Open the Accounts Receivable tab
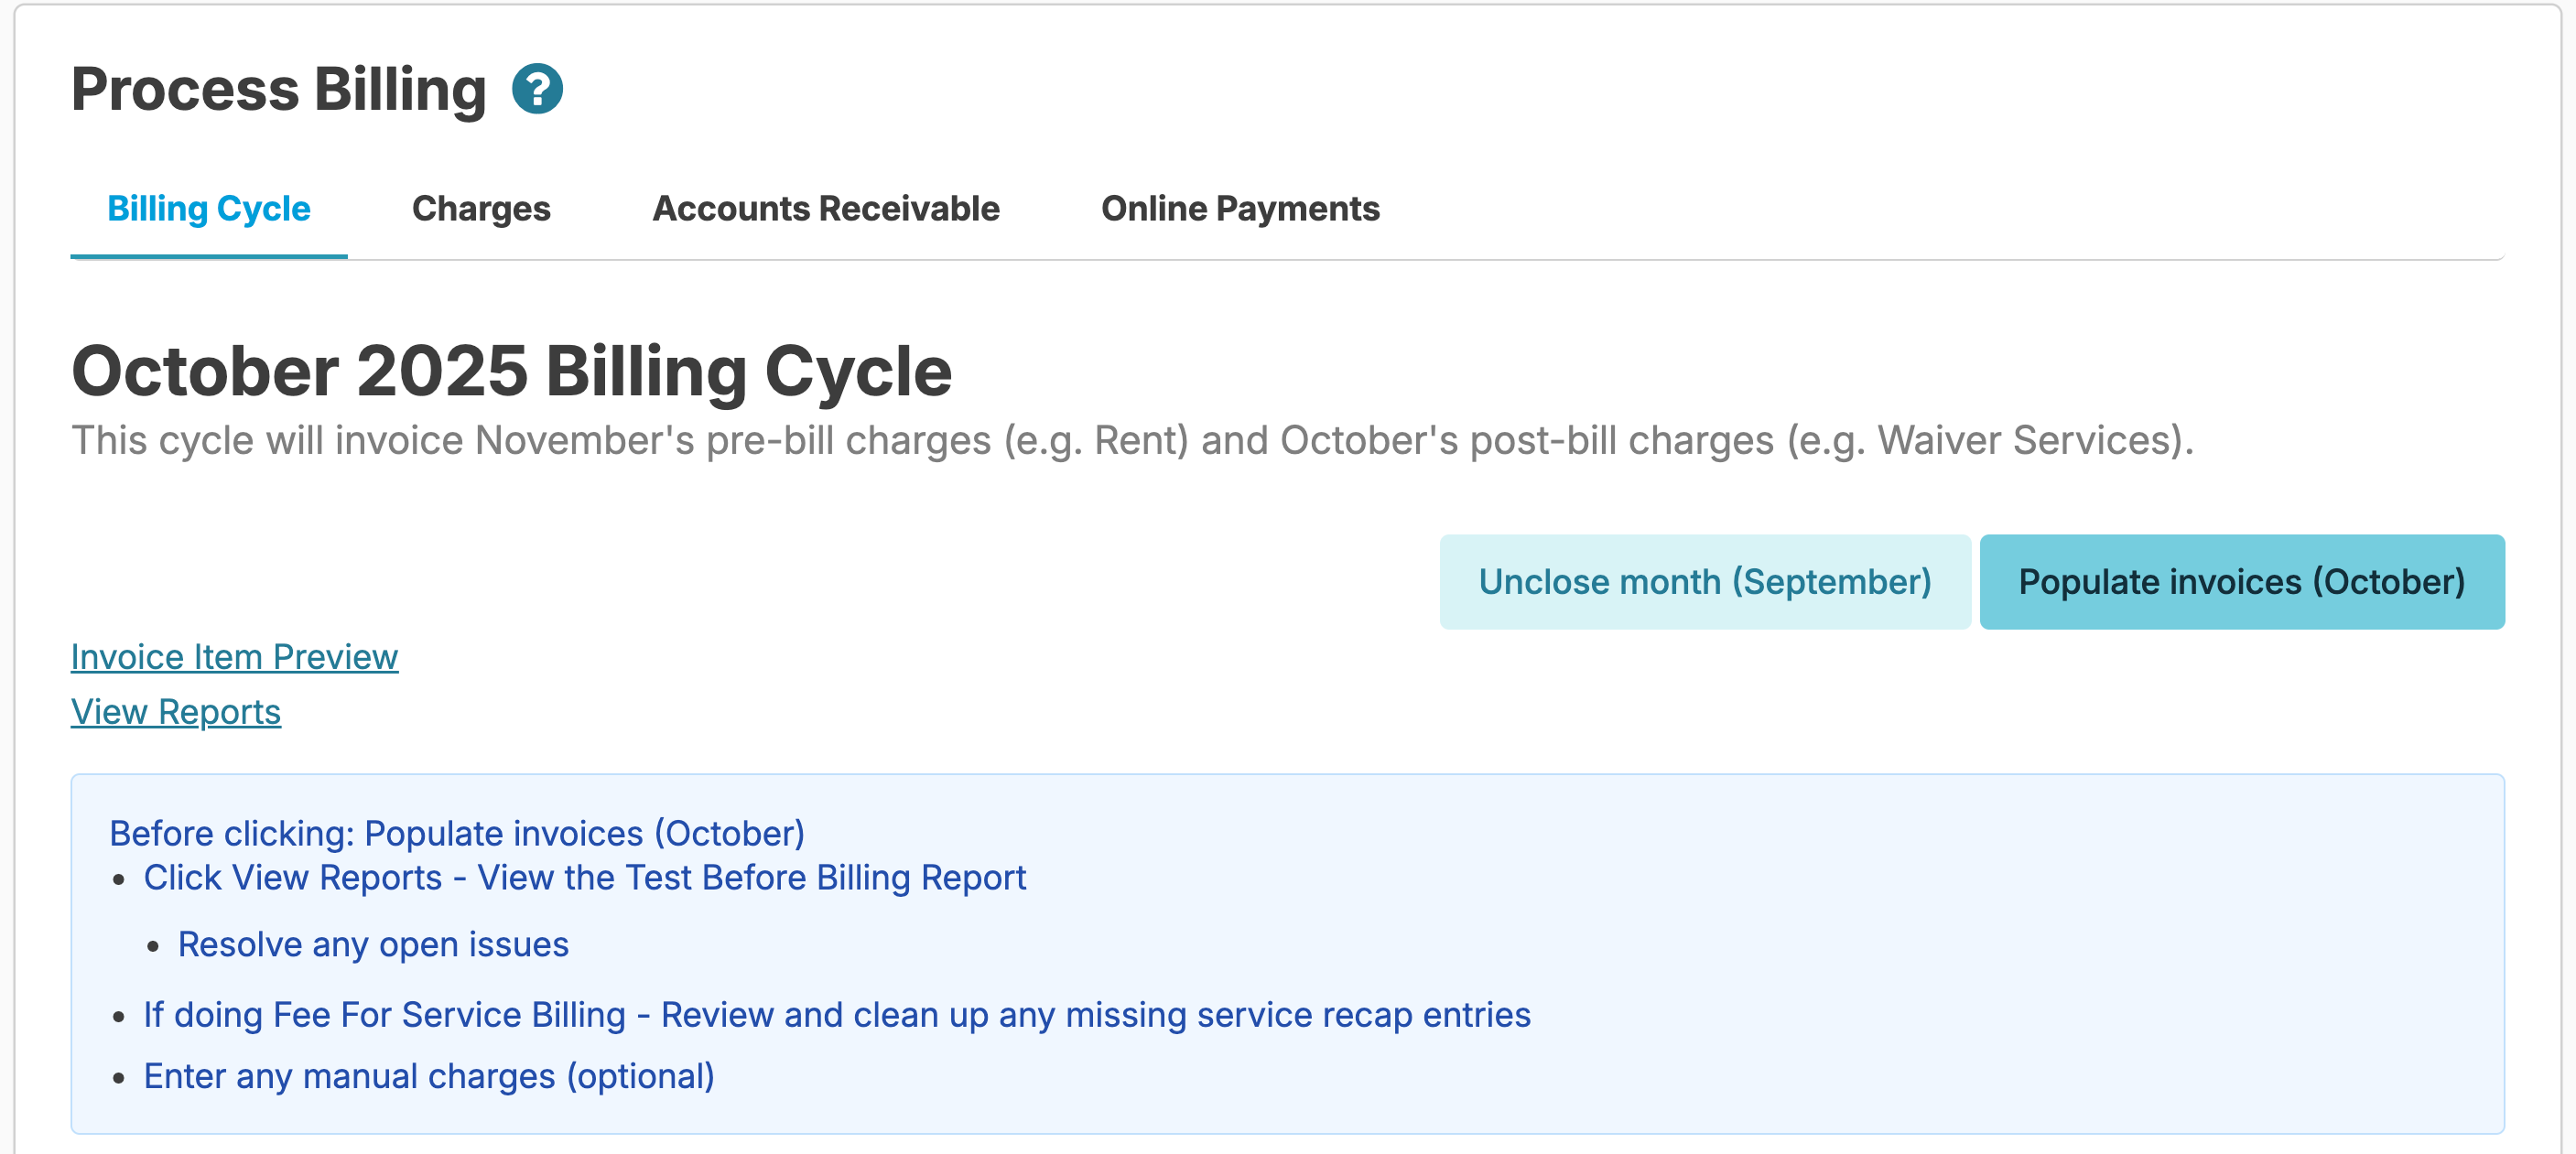Image resolution: width=2576 pixels, height=1154 pixels. pyautogui.click(x=825, y=208)
